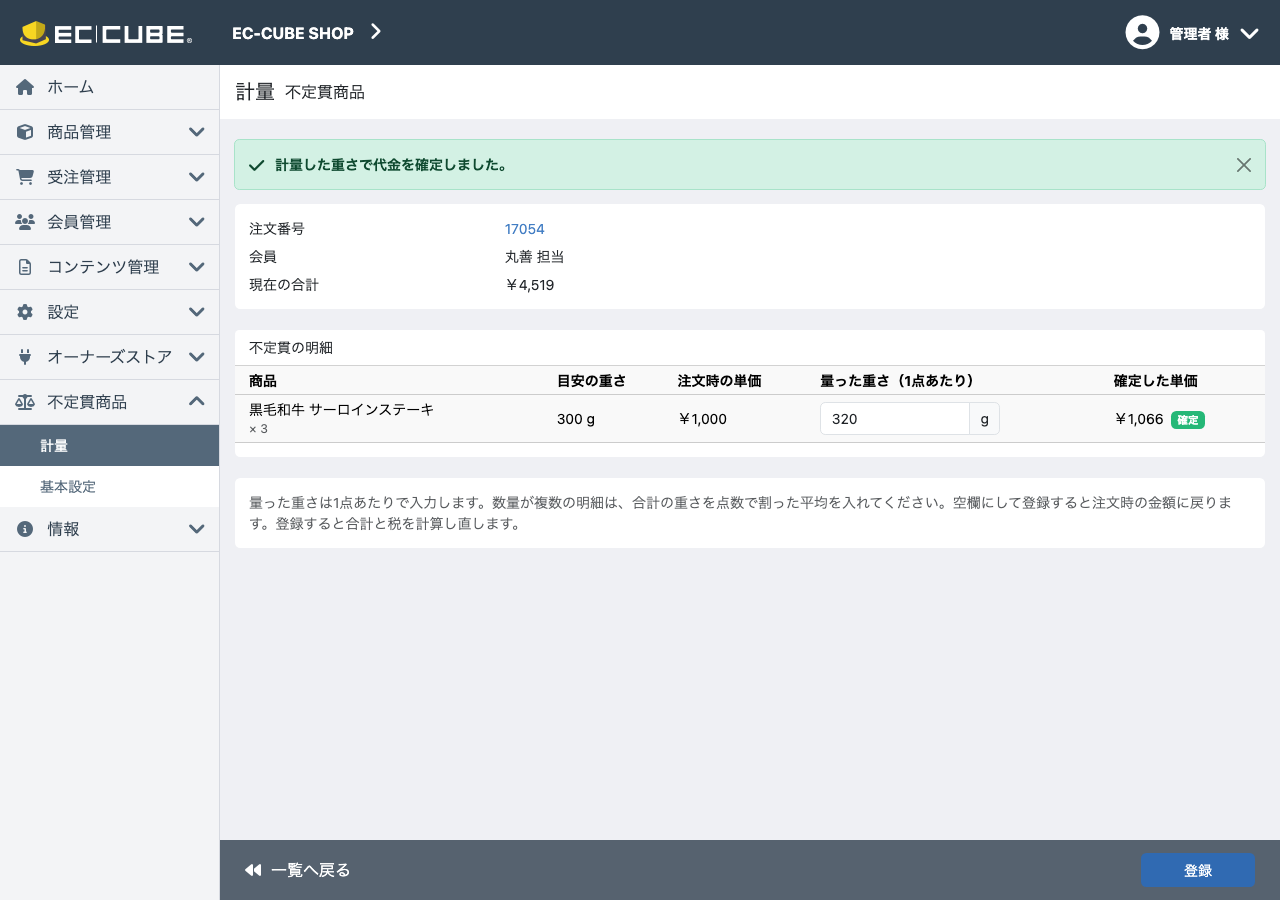Viewport: 1280px width, 900px height.
Task: Expand the 受注管理 menu chevron
Action: pos(197,177)
